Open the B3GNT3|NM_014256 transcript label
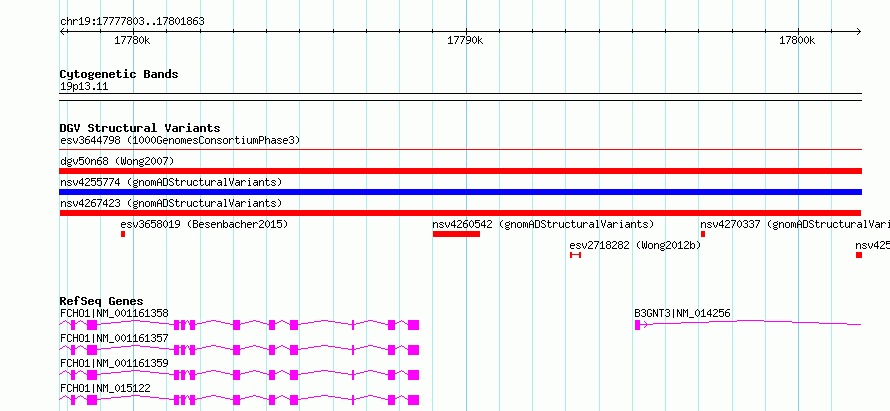The image size is (890, 411). (682, 313)
